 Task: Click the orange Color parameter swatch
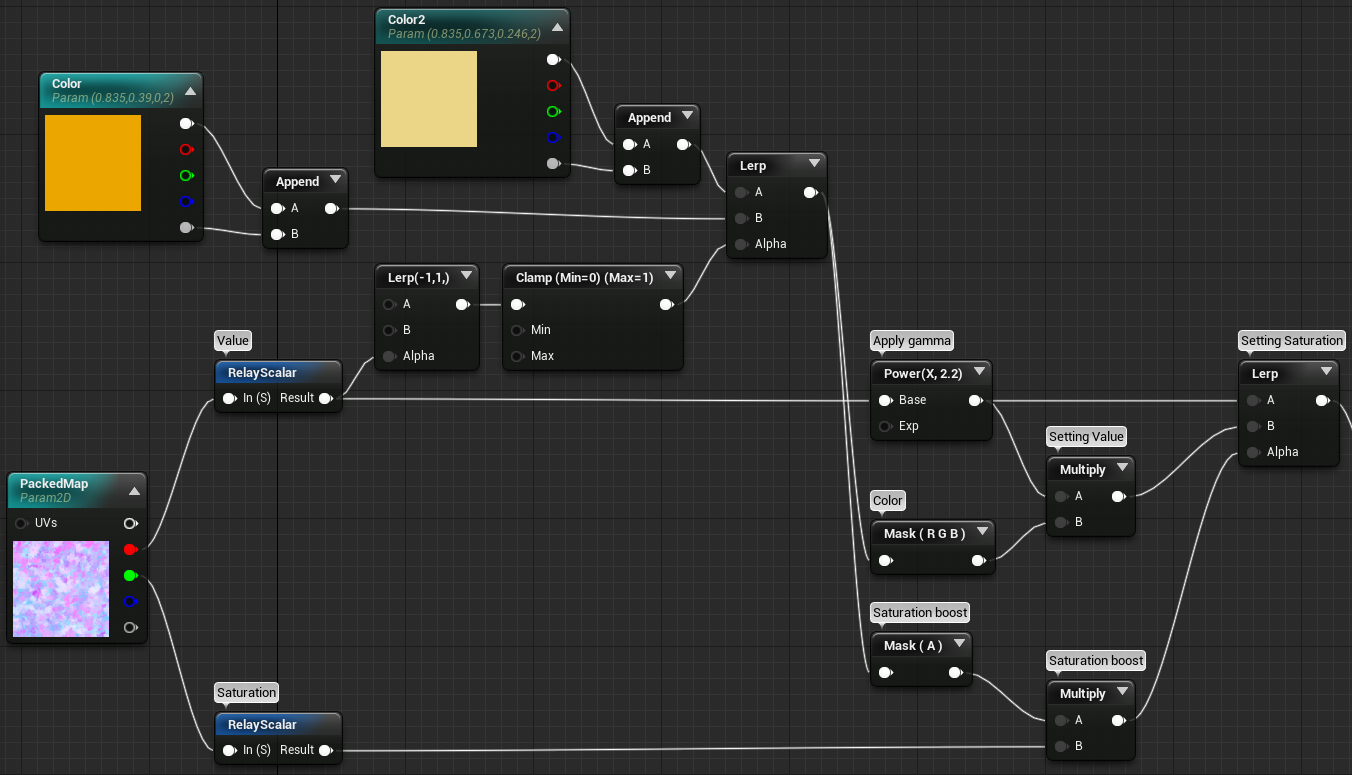point(93,163)
